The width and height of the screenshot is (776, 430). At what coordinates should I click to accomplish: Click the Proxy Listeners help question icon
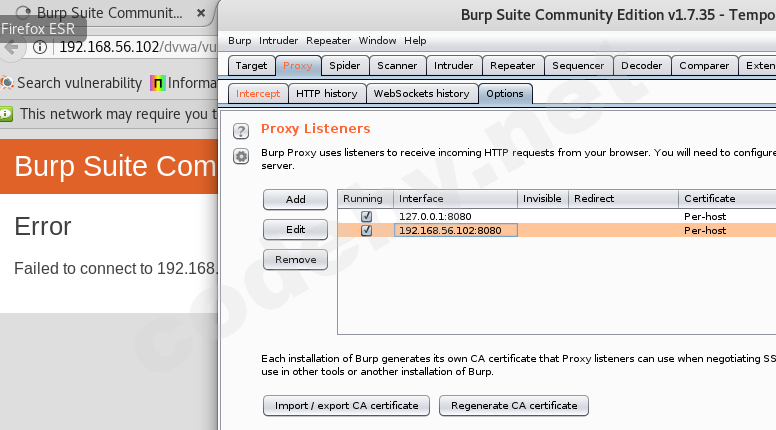pos(240,132)
